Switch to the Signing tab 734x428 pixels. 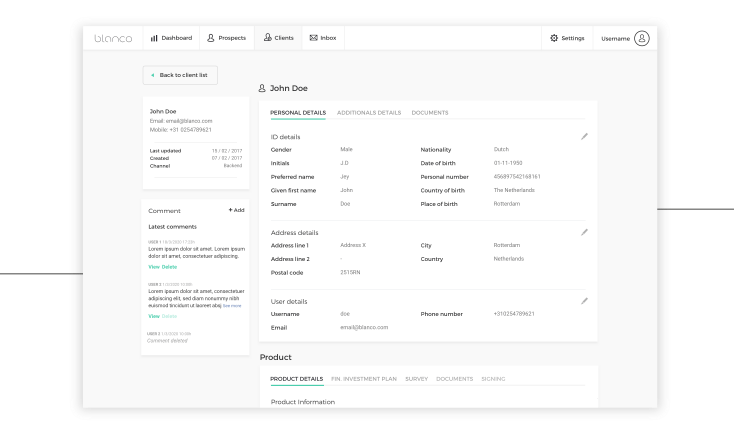pyautogui.click(x=493, y=379)
